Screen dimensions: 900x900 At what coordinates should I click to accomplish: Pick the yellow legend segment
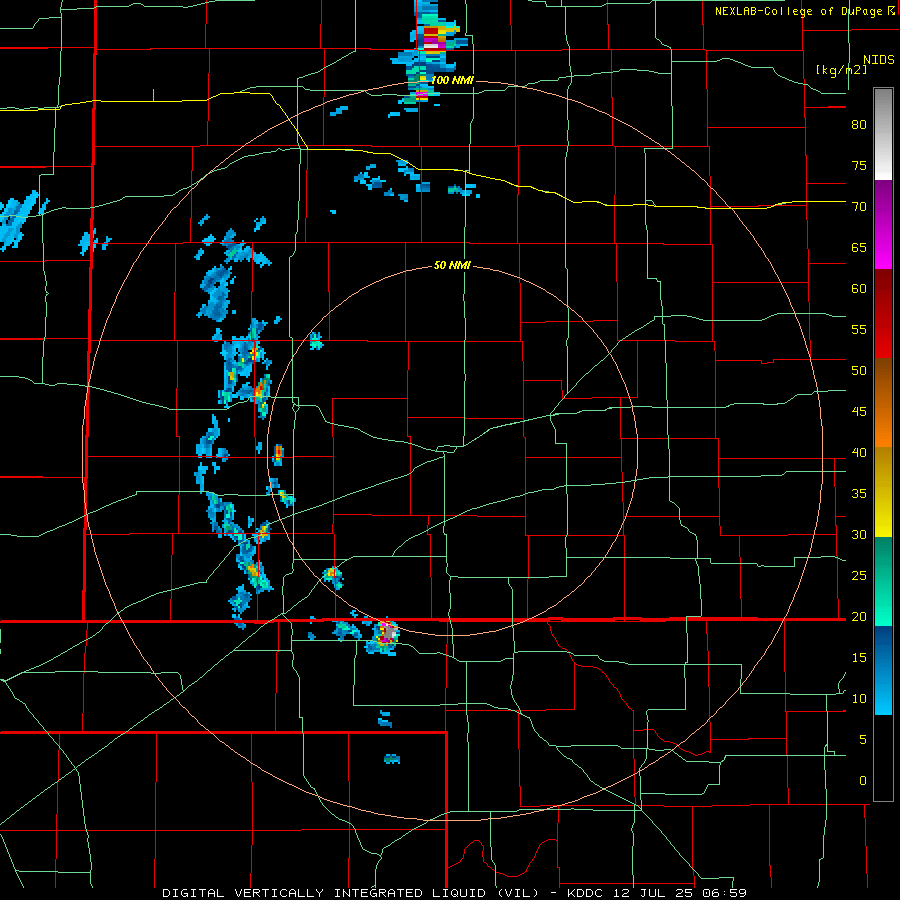[x=883, y=492]
